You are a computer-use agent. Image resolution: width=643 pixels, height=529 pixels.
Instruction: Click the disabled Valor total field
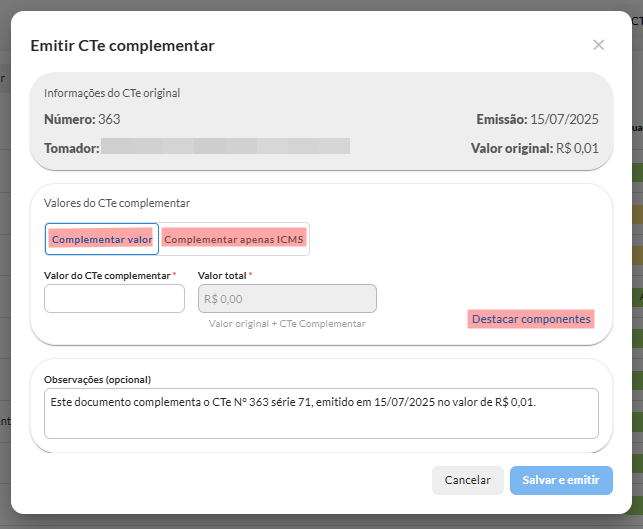(287, 298)
